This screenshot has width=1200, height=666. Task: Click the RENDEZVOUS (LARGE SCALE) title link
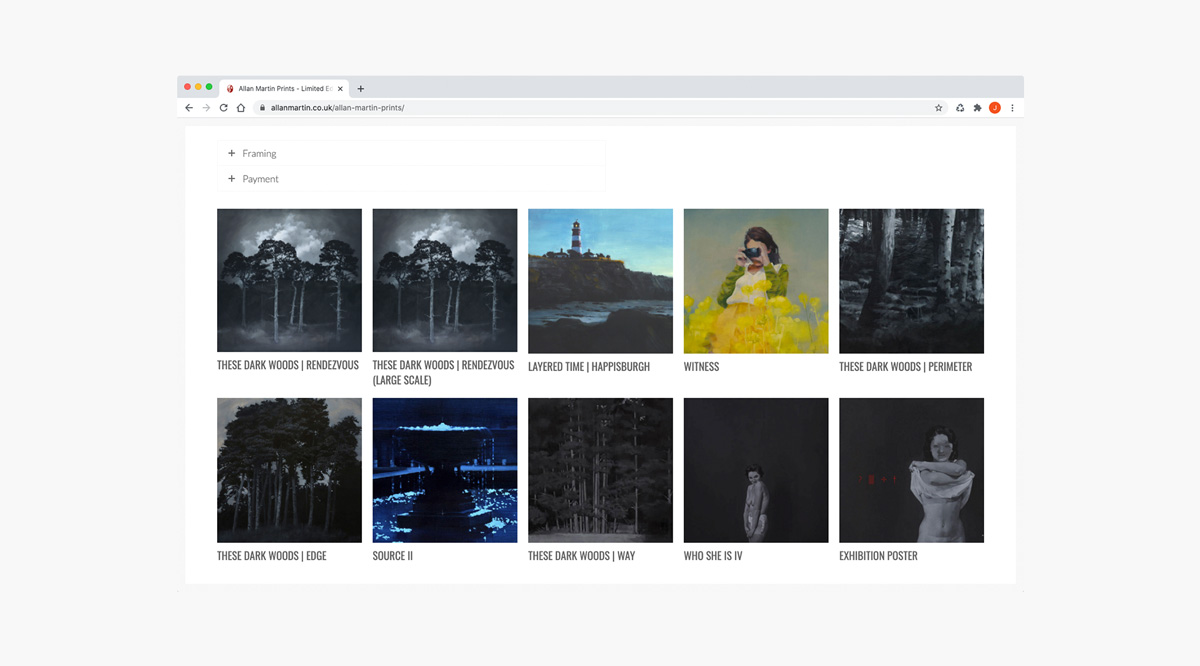click(x=444, y=373)
